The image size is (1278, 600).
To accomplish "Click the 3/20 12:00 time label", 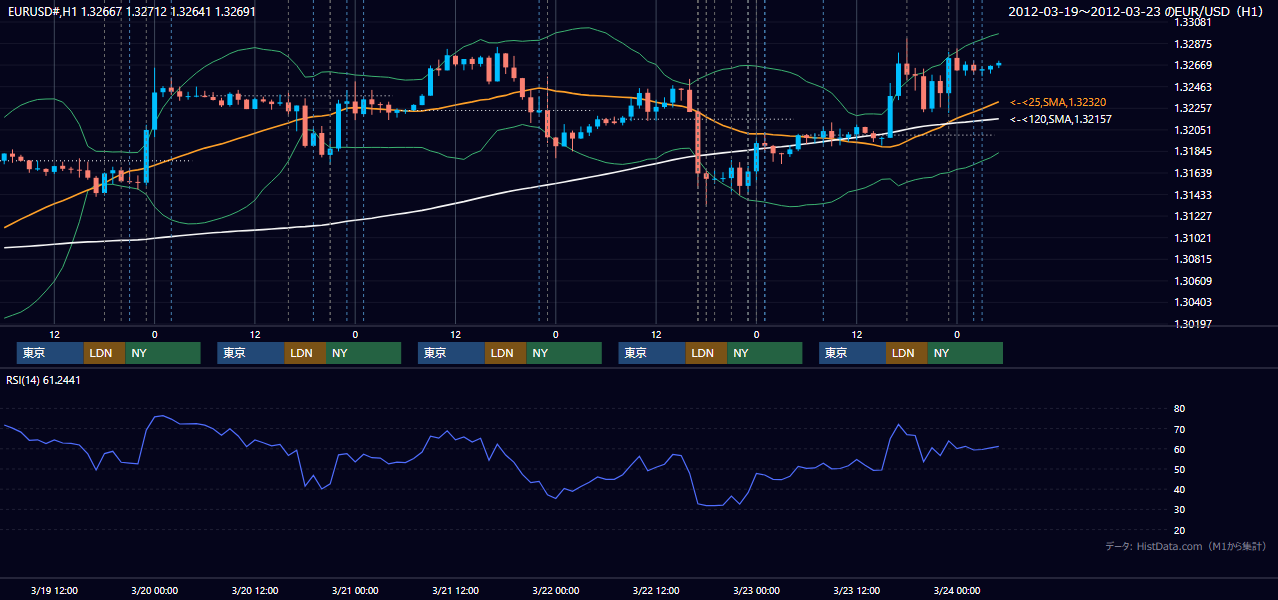I will click(x=254, y=590).
